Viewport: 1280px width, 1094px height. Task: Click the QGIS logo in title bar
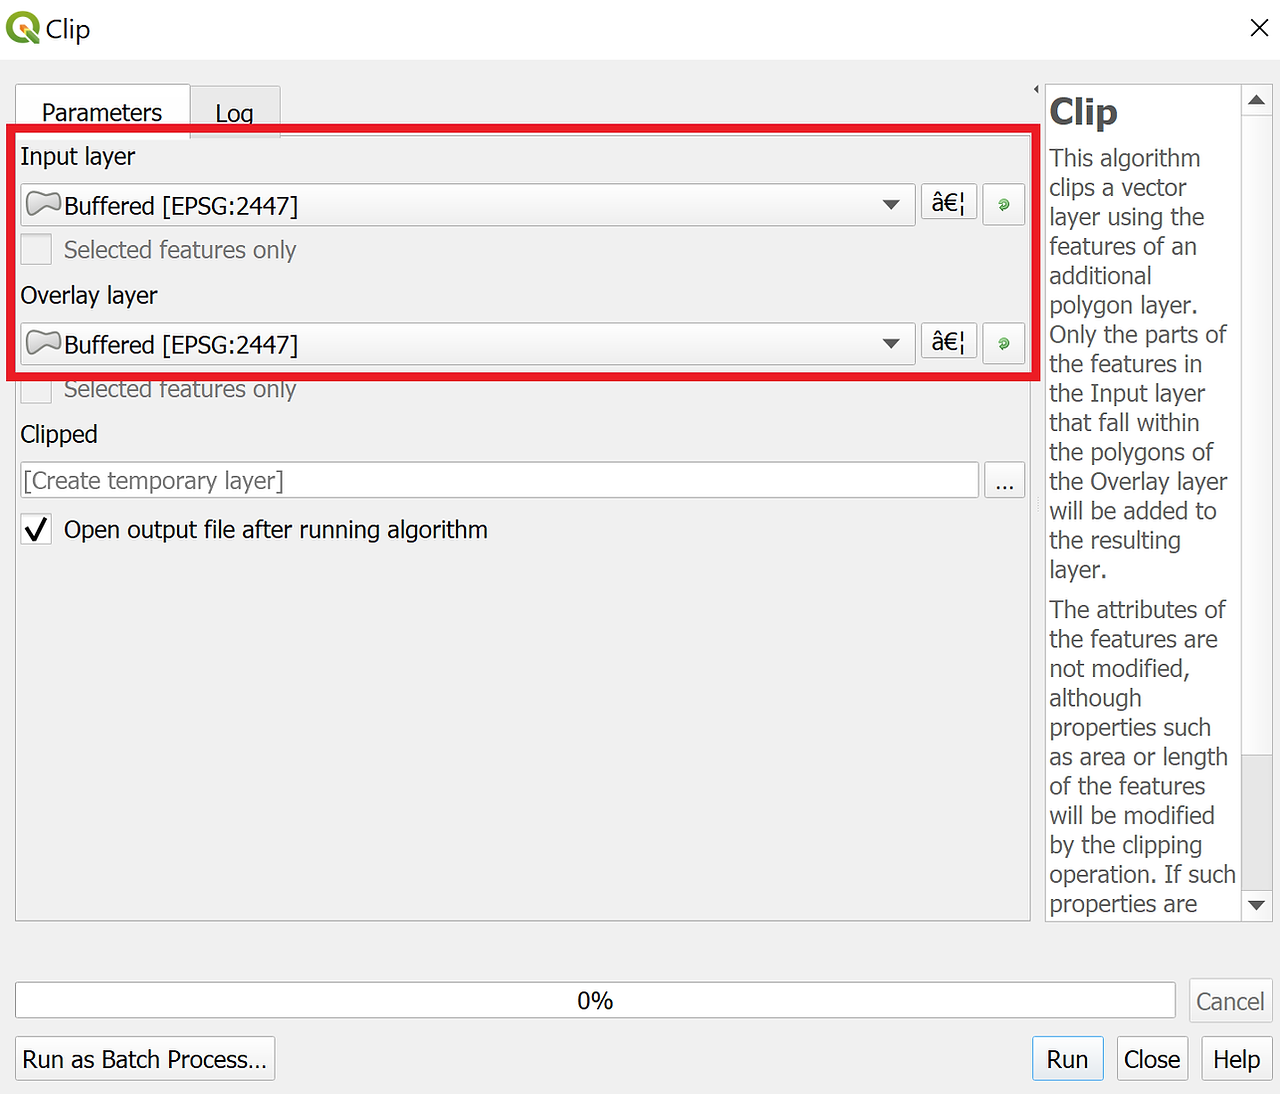pos(23,28)
